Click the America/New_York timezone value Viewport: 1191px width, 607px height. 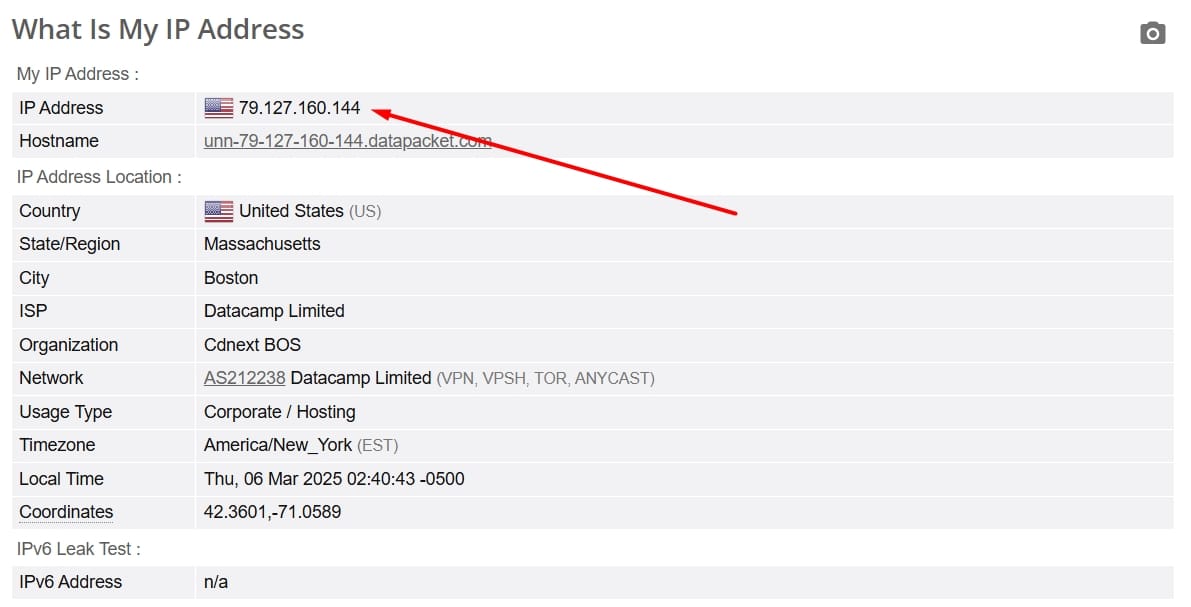tap(278, 445)
